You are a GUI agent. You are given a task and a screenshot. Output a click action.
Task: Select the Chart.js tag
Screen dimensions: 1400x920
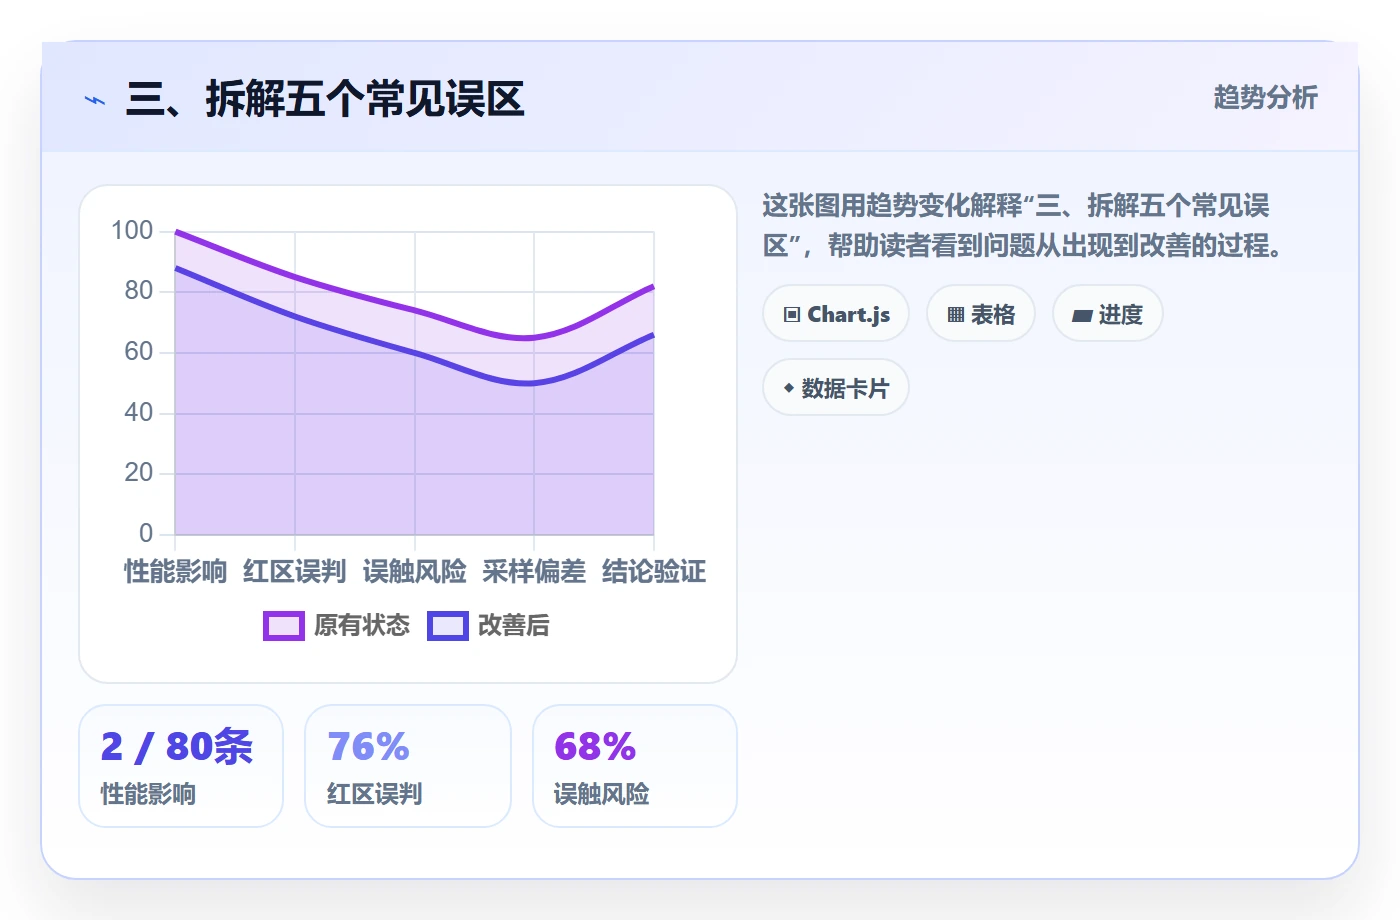click(x=836, y=314)
